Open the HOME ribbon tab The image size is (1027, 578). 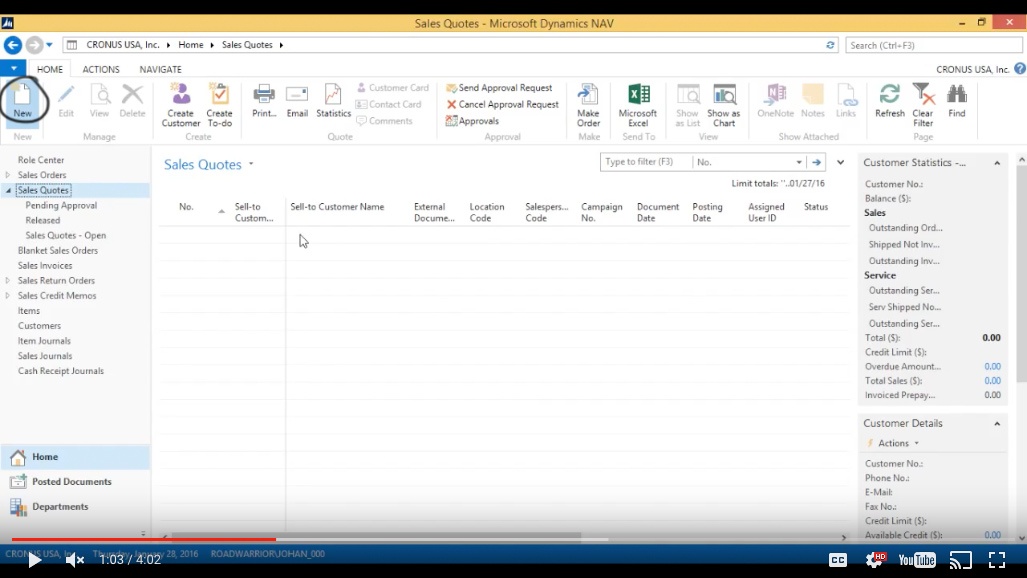click(x=50, y=69)
